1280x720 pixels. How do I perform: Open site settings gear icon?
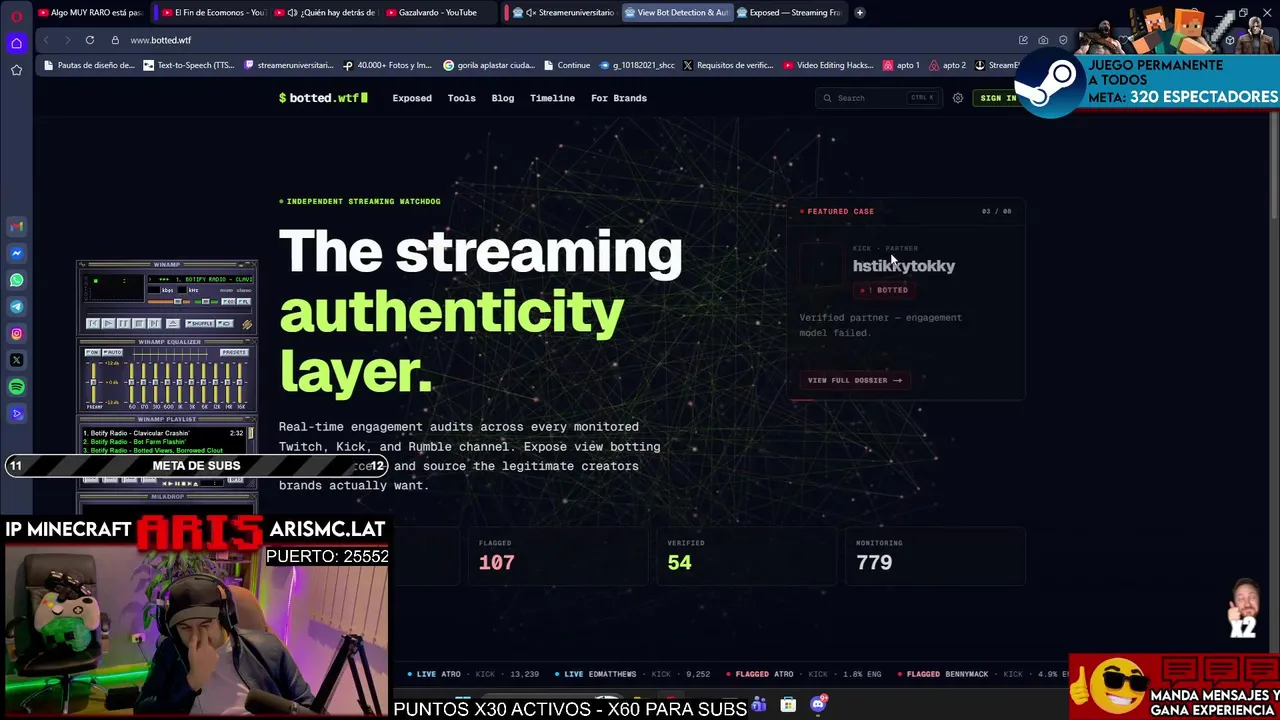pos(957,98)
